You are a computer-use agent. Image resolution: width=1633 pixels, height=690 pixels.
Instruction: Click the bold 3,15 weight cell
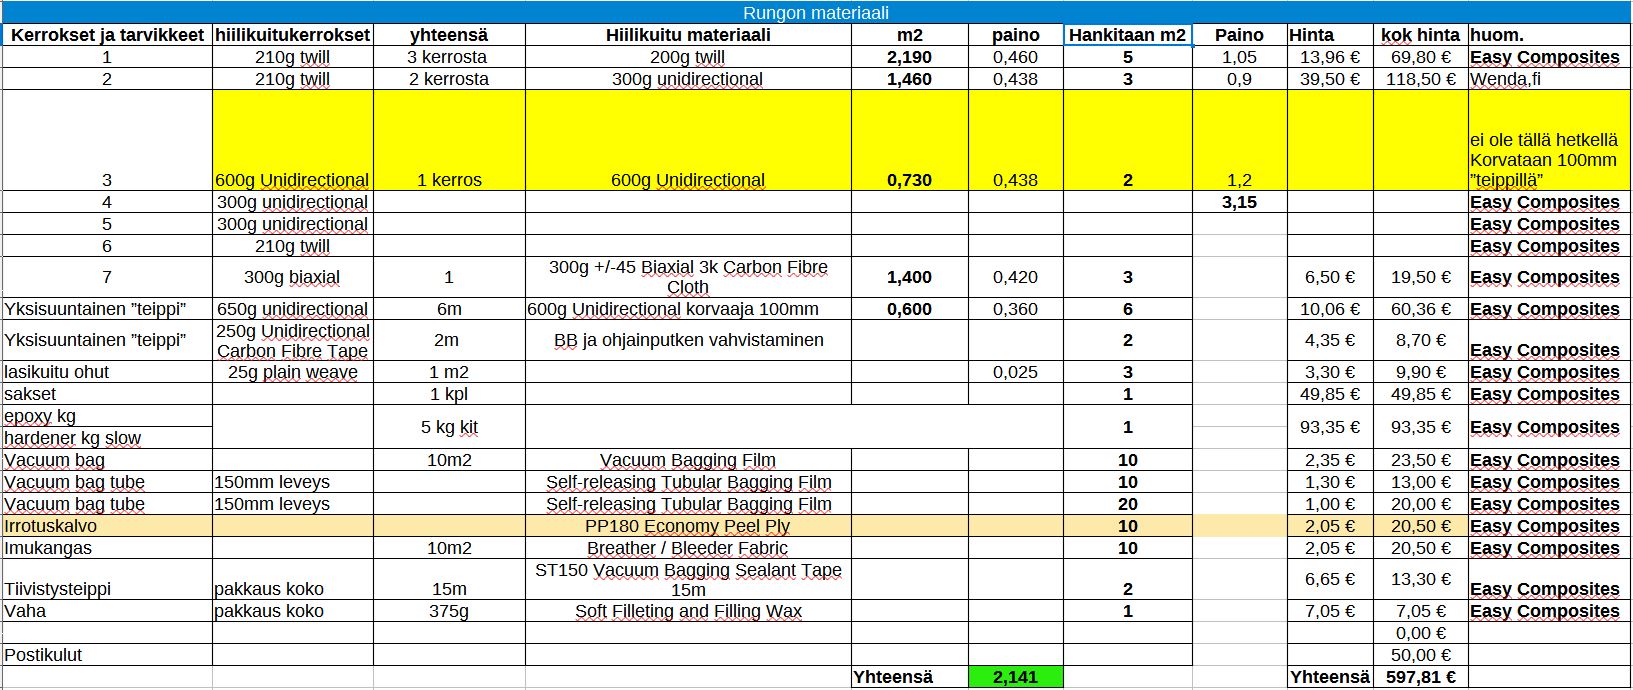tap(1239, 202)
